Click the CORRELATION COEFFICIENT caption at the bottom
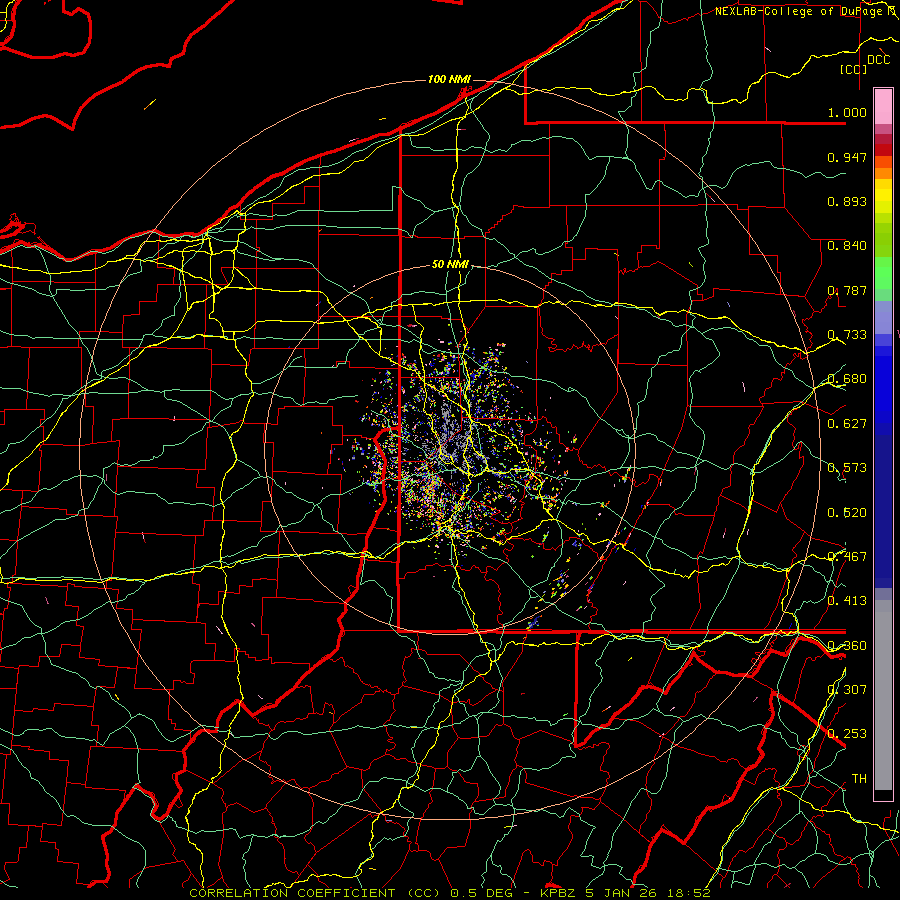 click(450, 893)
